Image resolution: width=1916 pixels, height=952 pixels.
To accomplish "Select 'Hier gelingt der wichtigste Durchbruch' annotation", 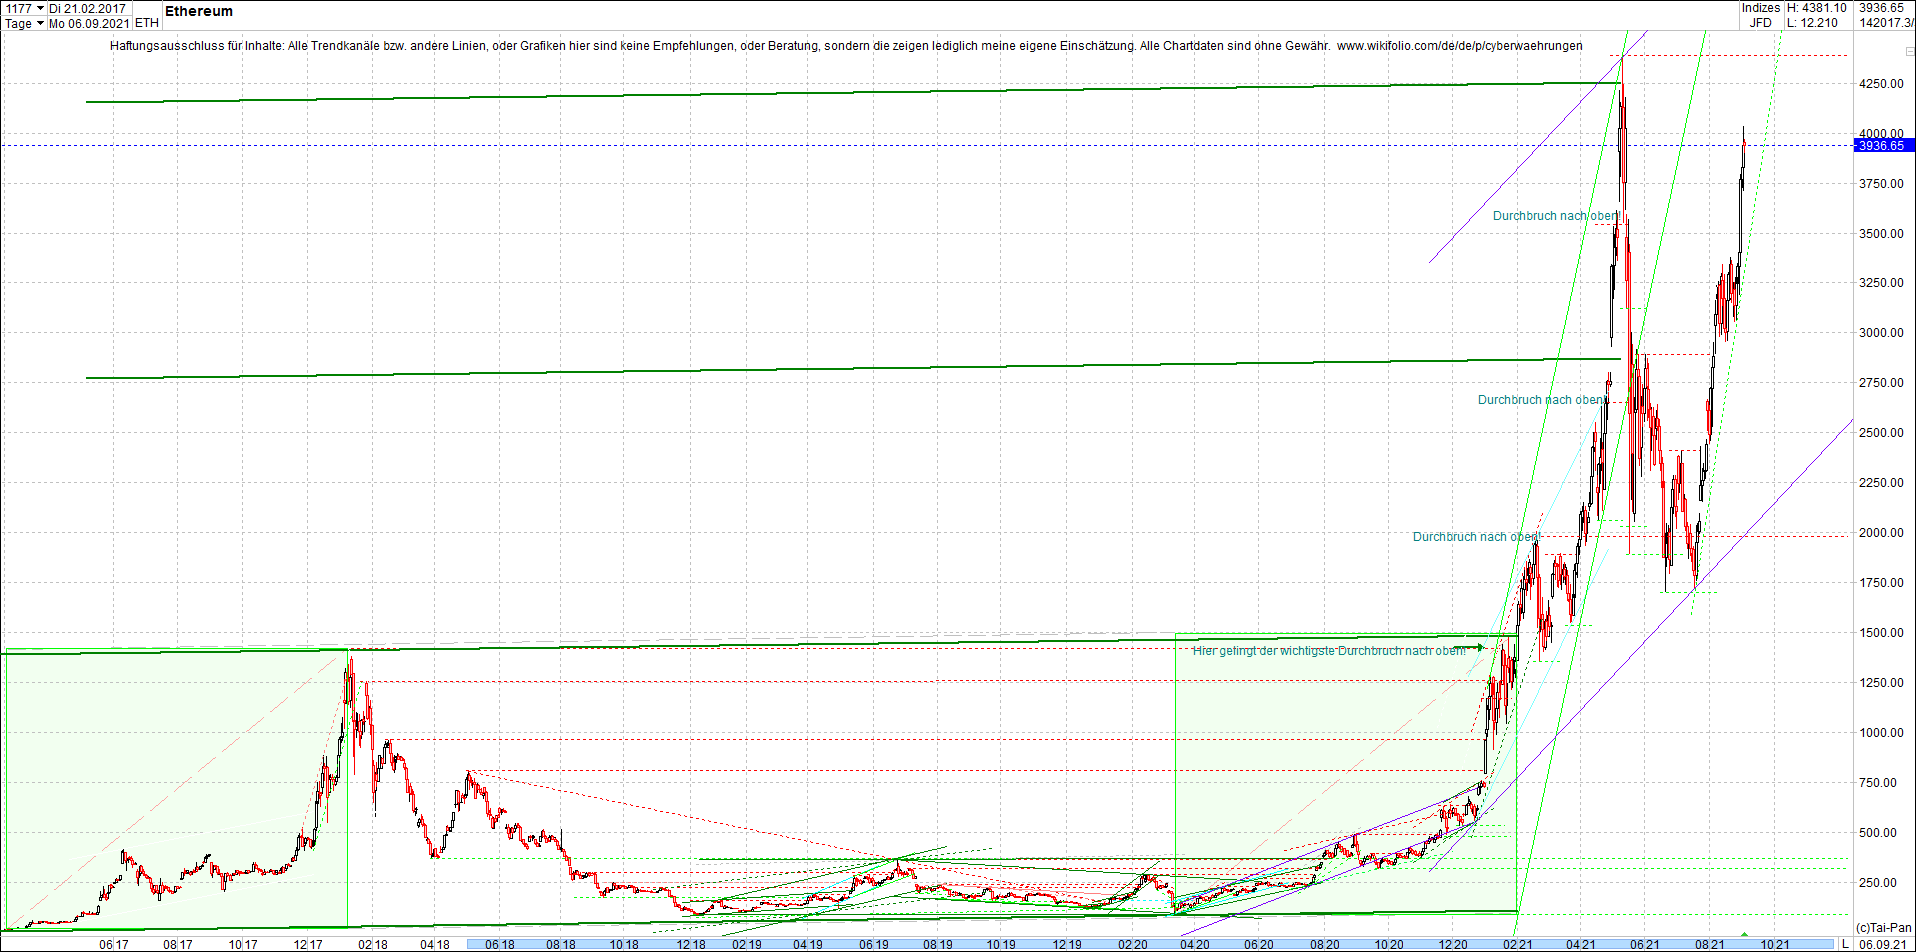I will coord(1329,651).
